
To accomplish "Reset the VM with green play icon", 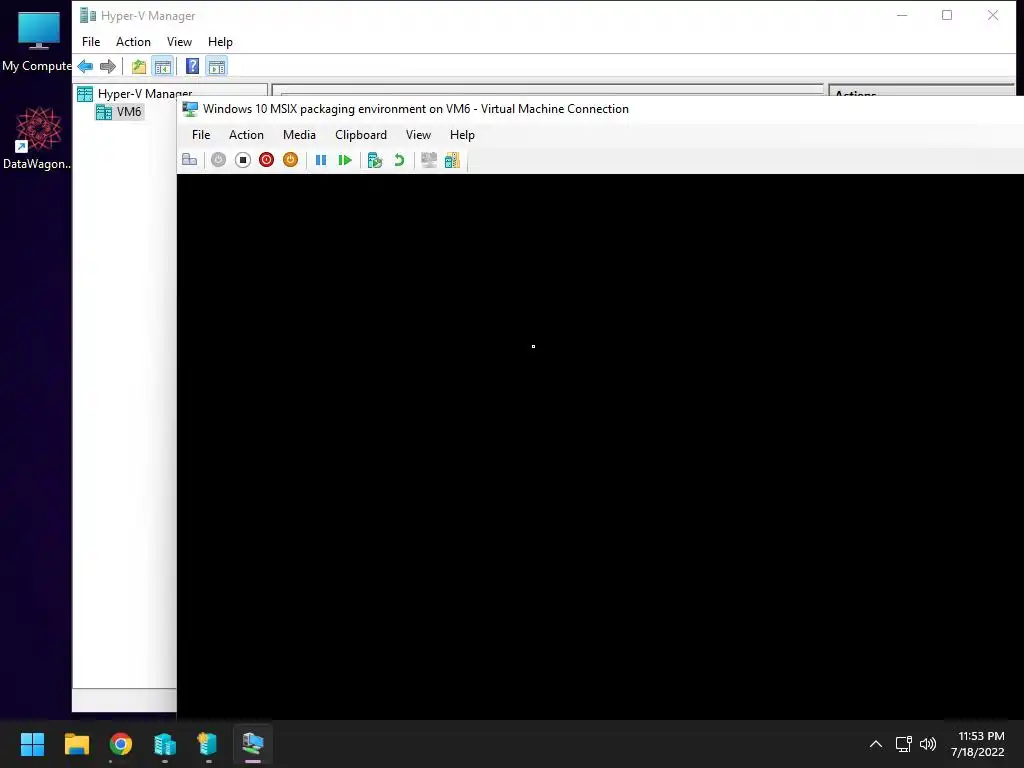I will [x=345, y=160].
